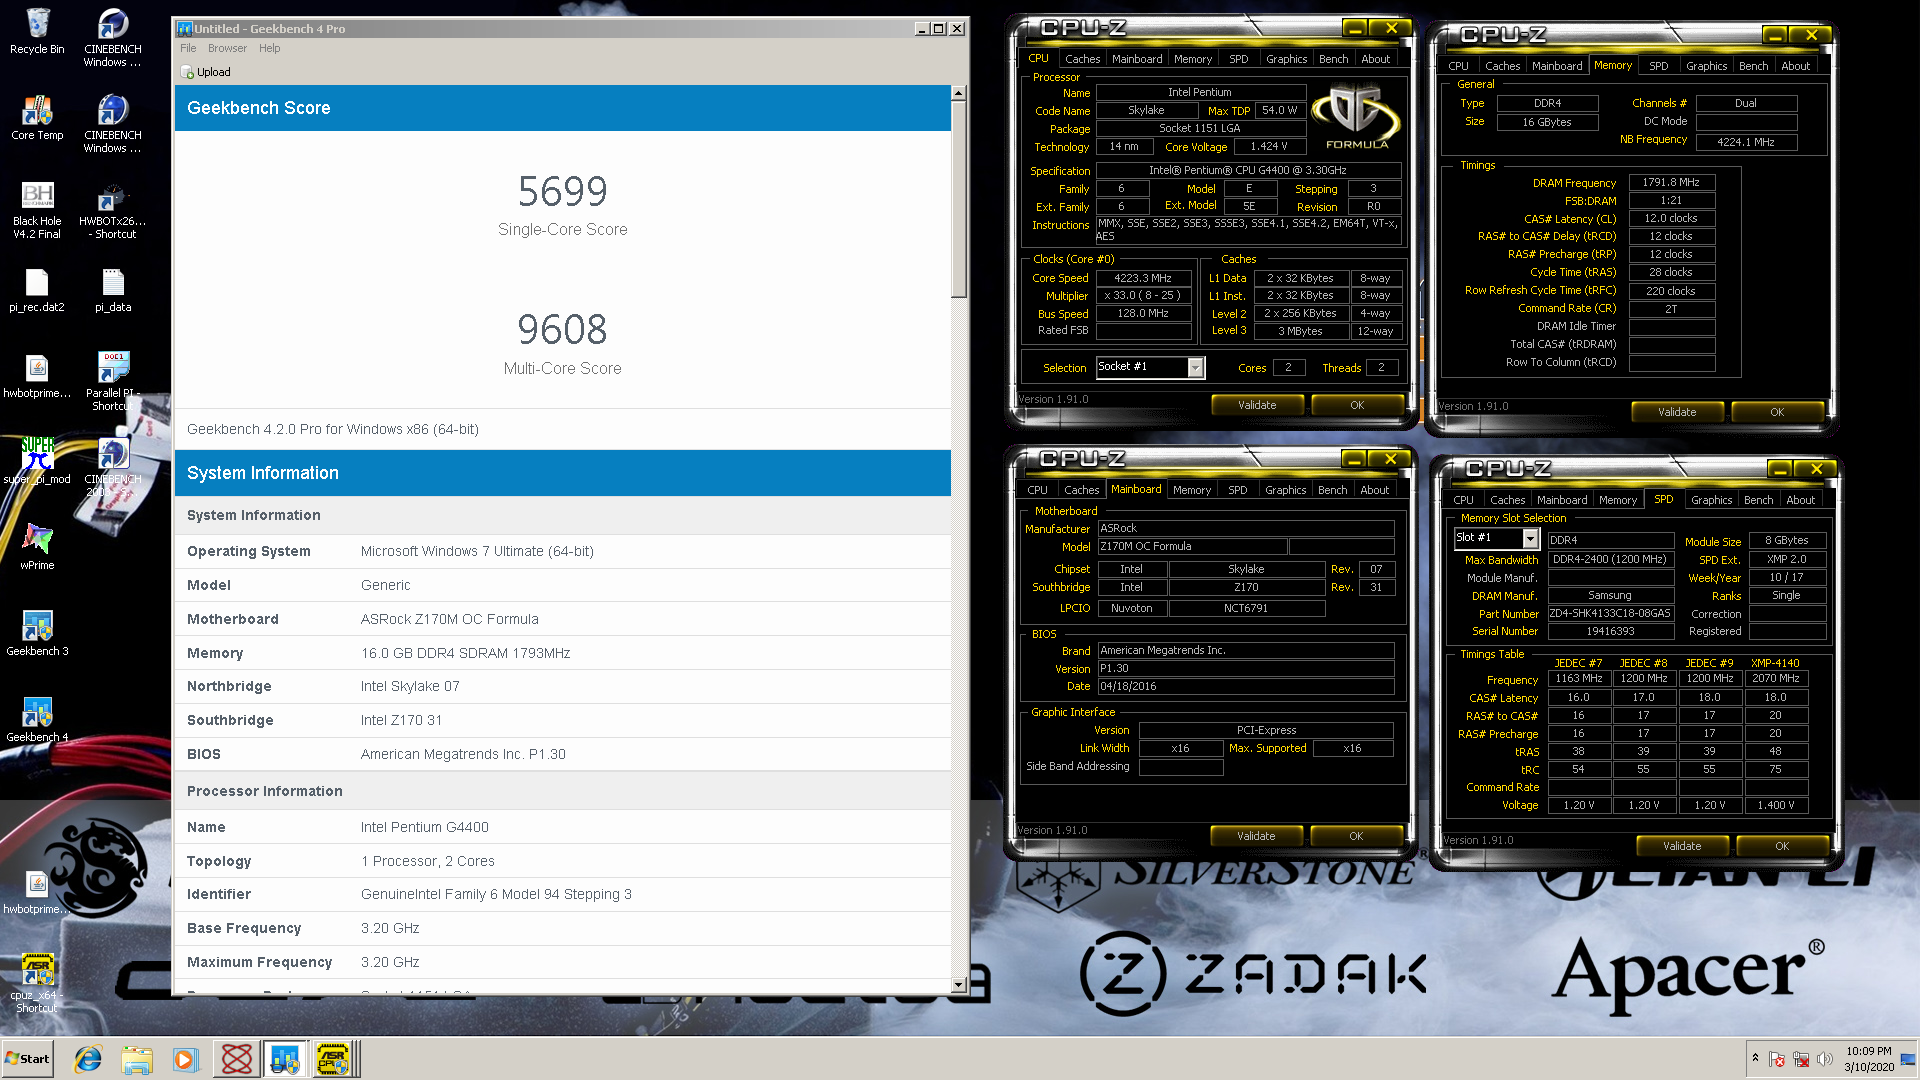The height and width of the screenshot is (1080, 1920).
Task: Click the Part Number ZD4-SHK4133C18-08GAS field
Action: tap(1610, 614)
